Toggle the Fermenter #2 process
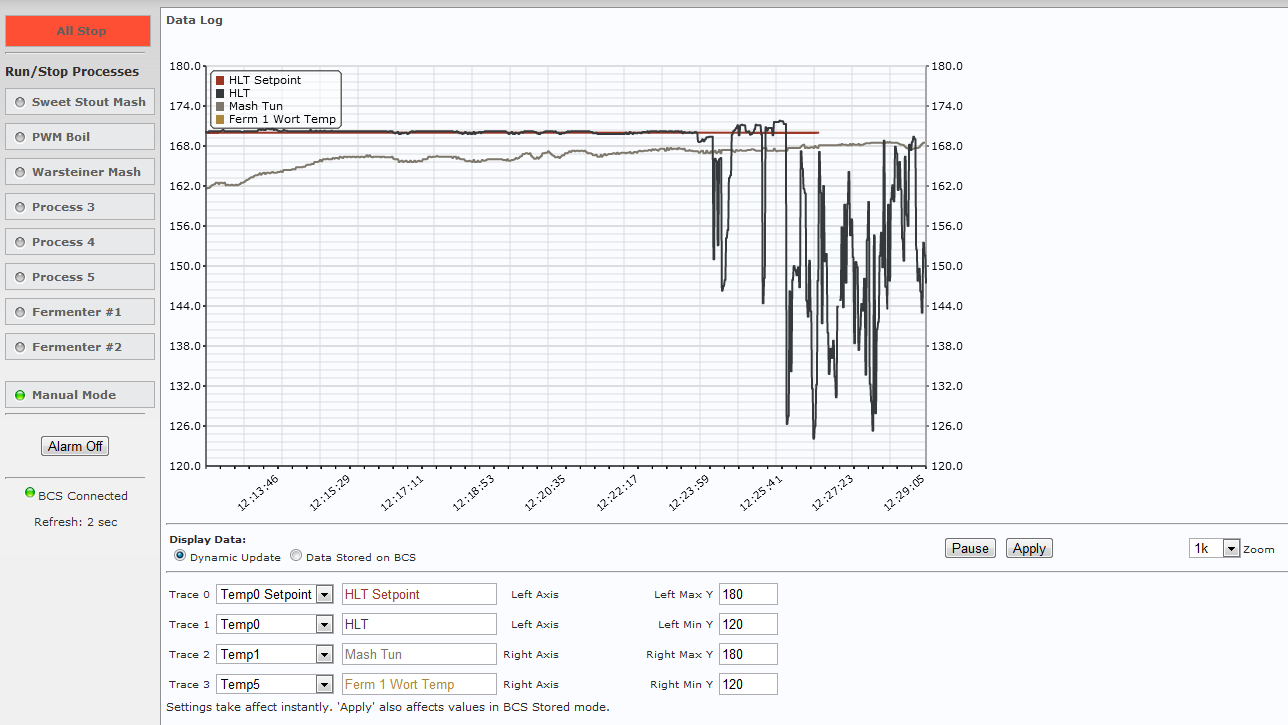1288x725 pixels. click(80, 347)
